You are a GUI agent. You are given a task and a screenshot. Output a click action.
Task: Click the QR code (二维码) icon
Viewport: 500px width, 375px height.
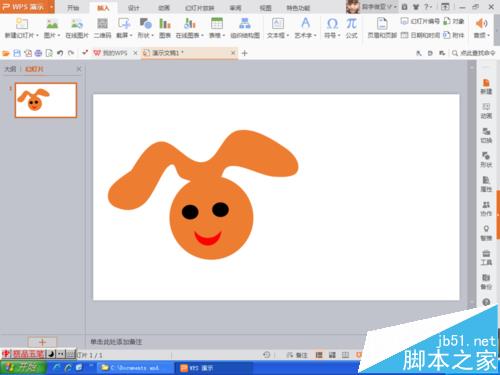point(102,28)
